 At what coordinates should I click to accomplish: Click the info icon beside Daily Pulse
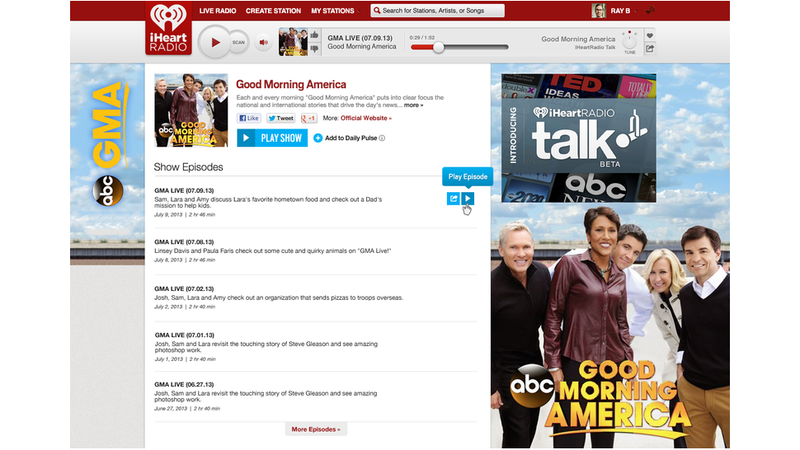click(382, 138)
